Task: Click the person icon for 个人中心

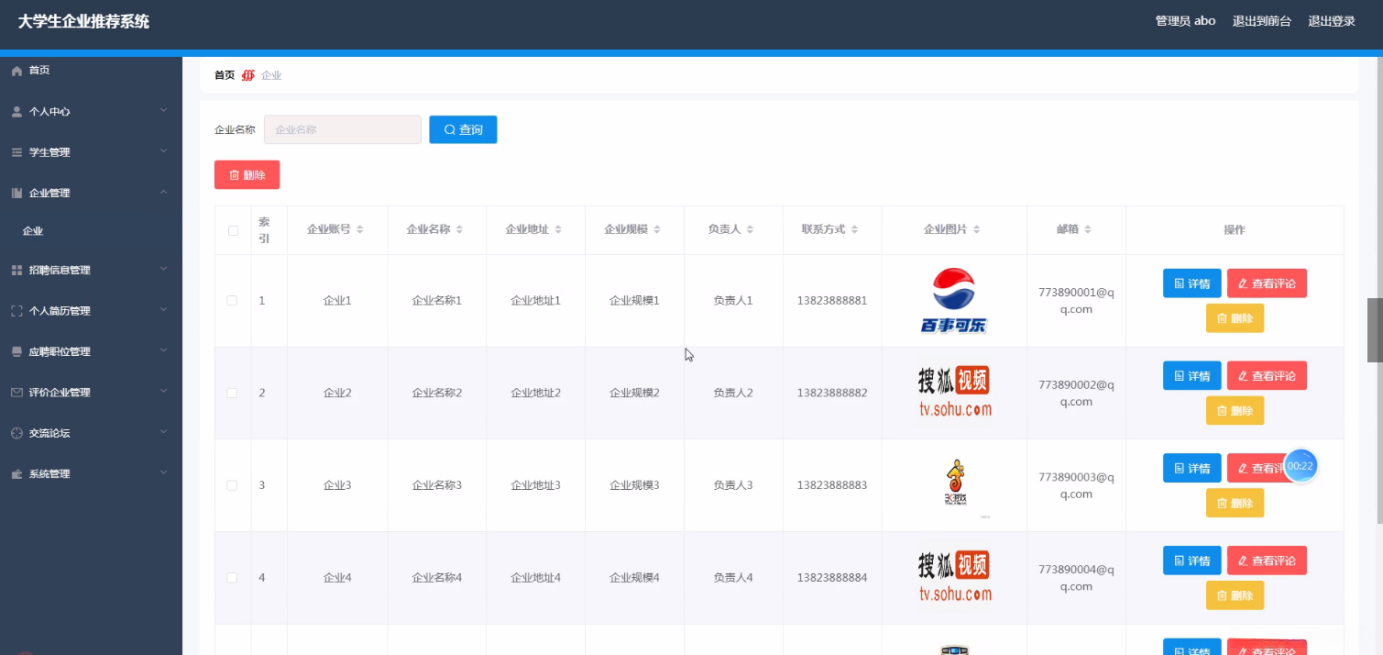Action: tap(17, 112)
